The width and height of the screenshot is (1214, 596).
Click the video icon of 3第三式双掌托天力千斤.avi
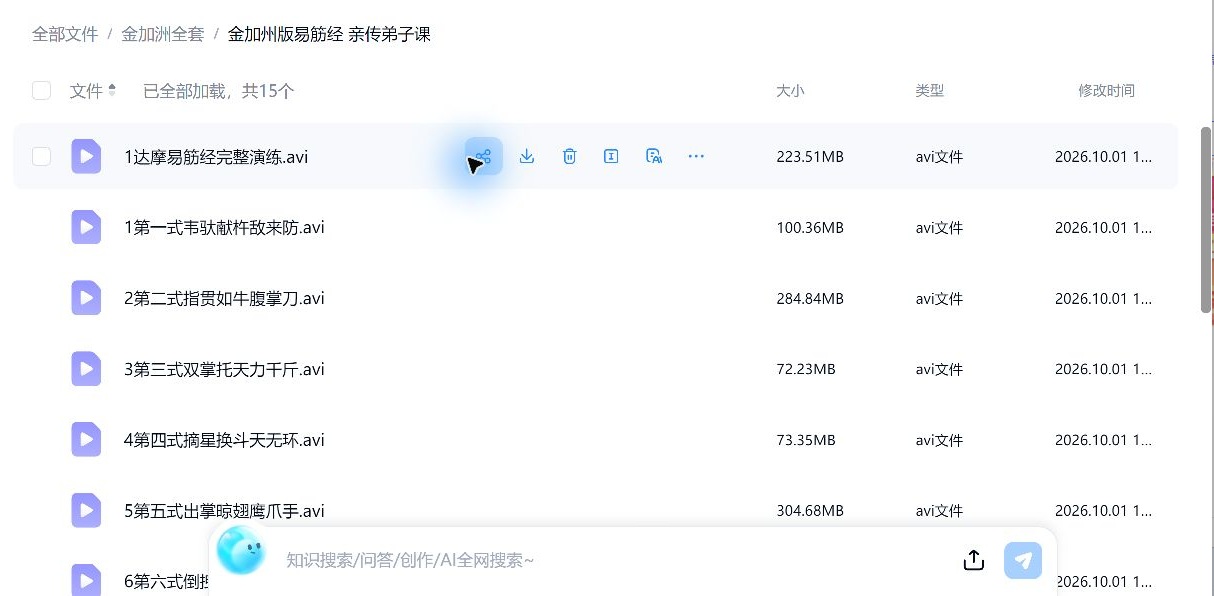86,369
